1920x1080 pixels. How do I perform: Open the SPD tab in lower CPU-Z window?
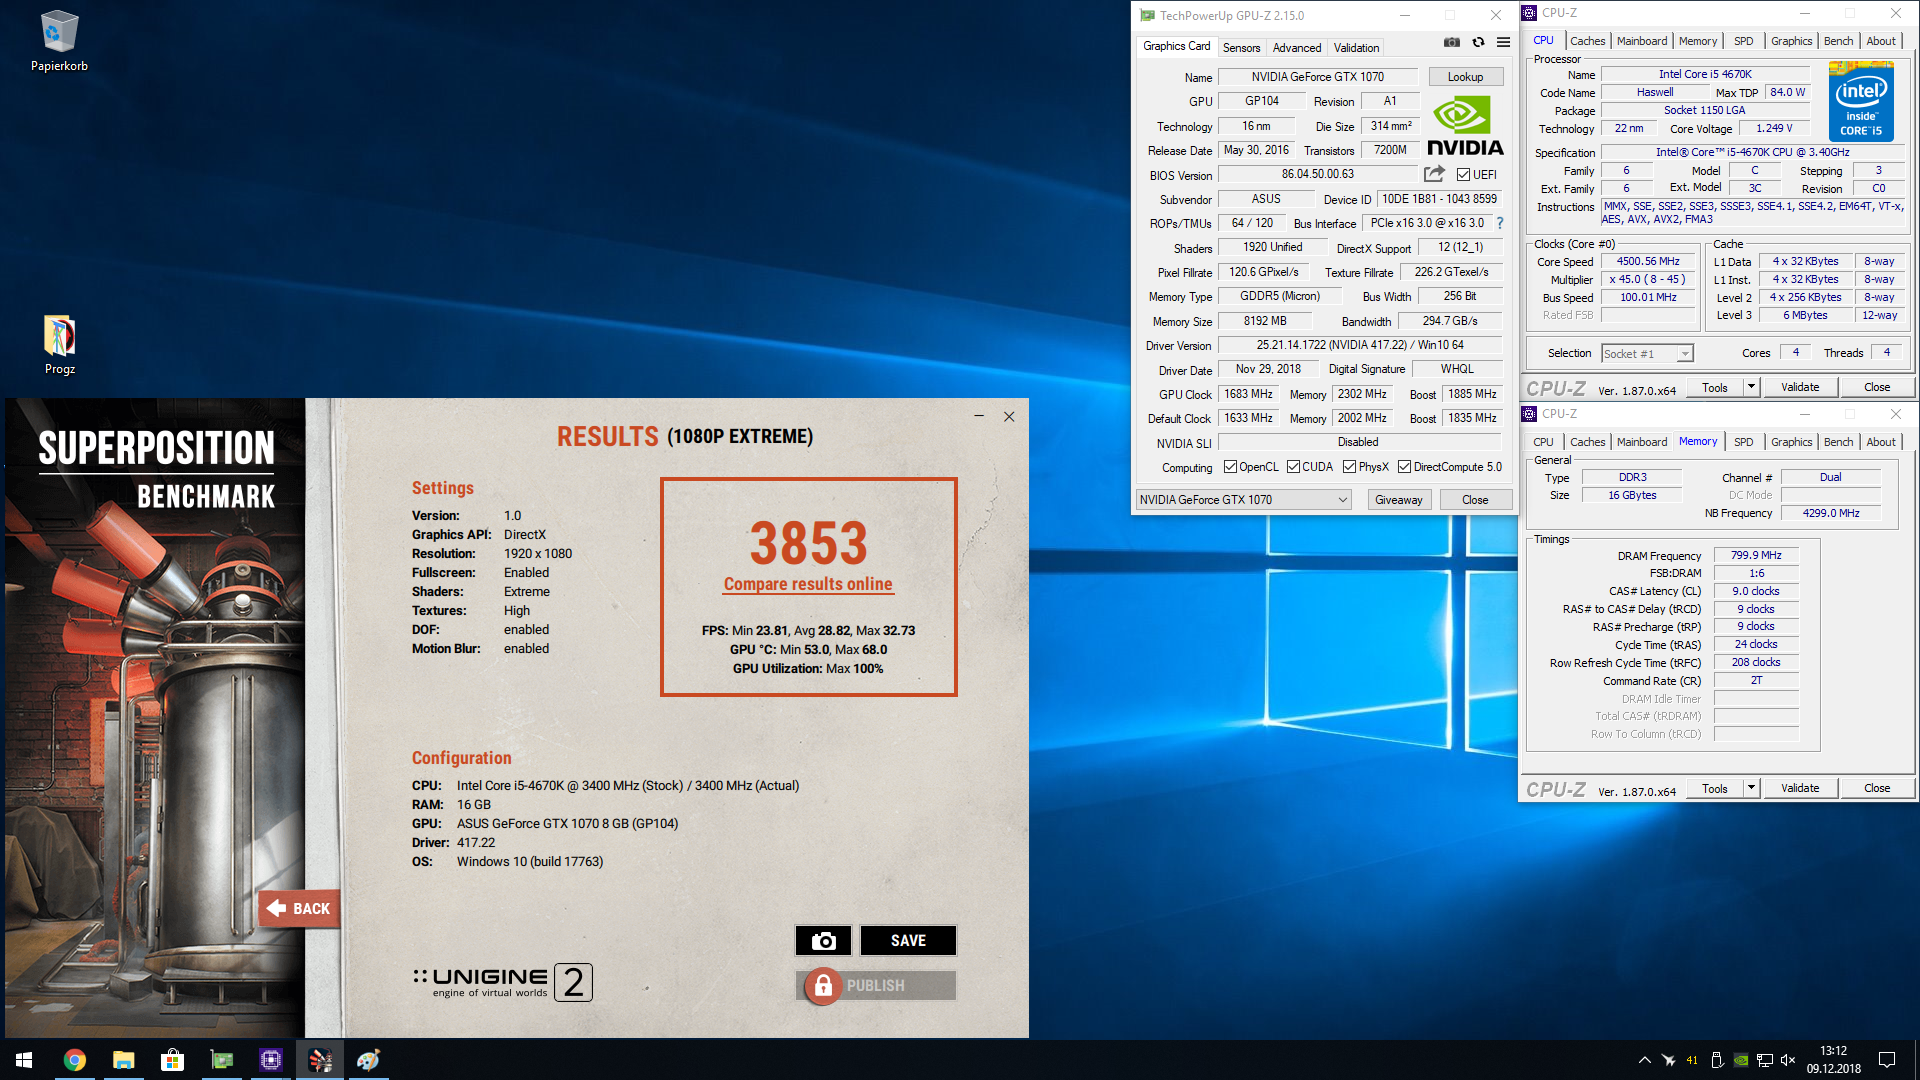1743,442
